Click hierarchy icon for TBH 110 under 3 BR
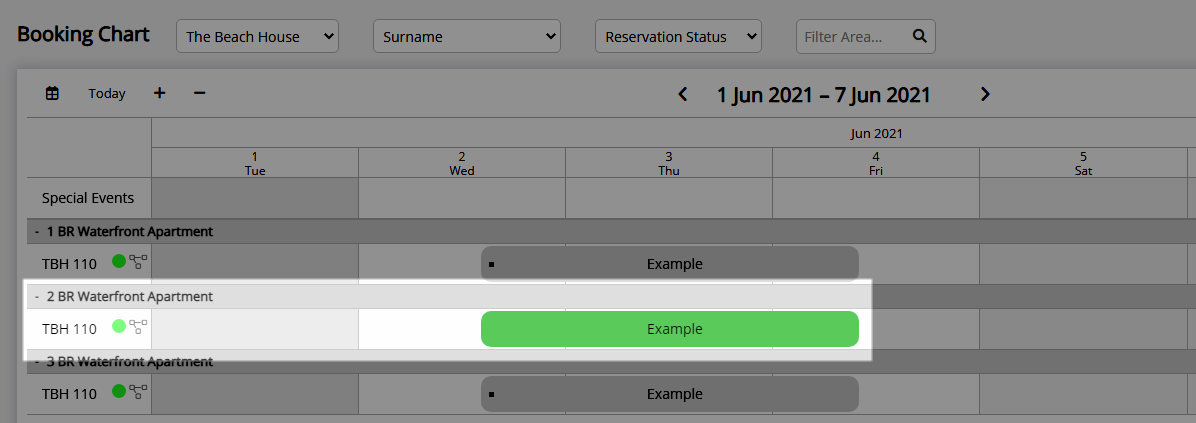 pos(138,393)
